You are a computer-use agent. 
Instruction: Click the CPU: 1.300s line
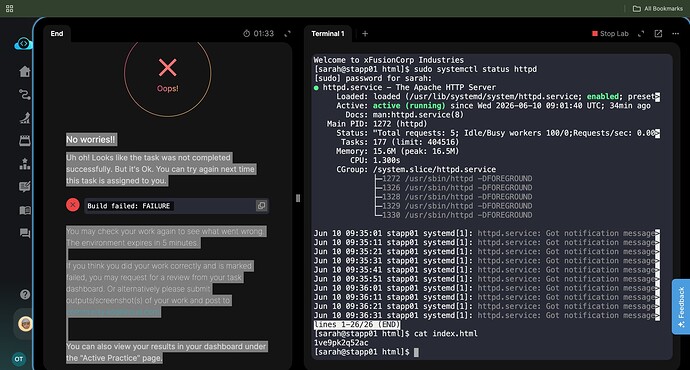(375, 160)
